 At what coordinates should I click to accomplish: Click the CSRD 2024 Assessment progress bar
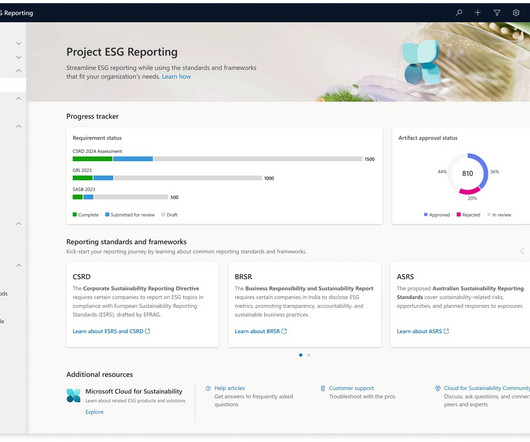click(217, 159)
